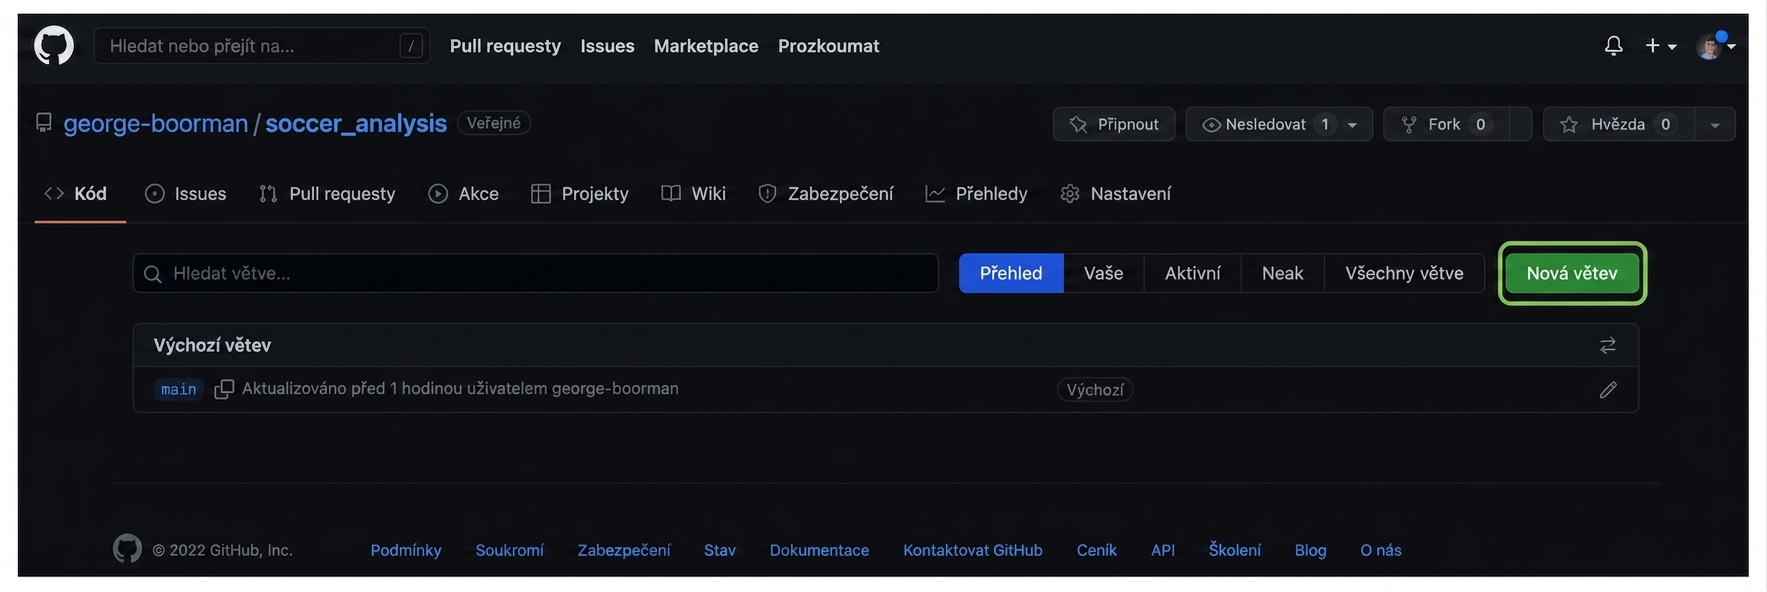Open the plus create-new dropdown
1767x592 pixels.
(1661, 46)
